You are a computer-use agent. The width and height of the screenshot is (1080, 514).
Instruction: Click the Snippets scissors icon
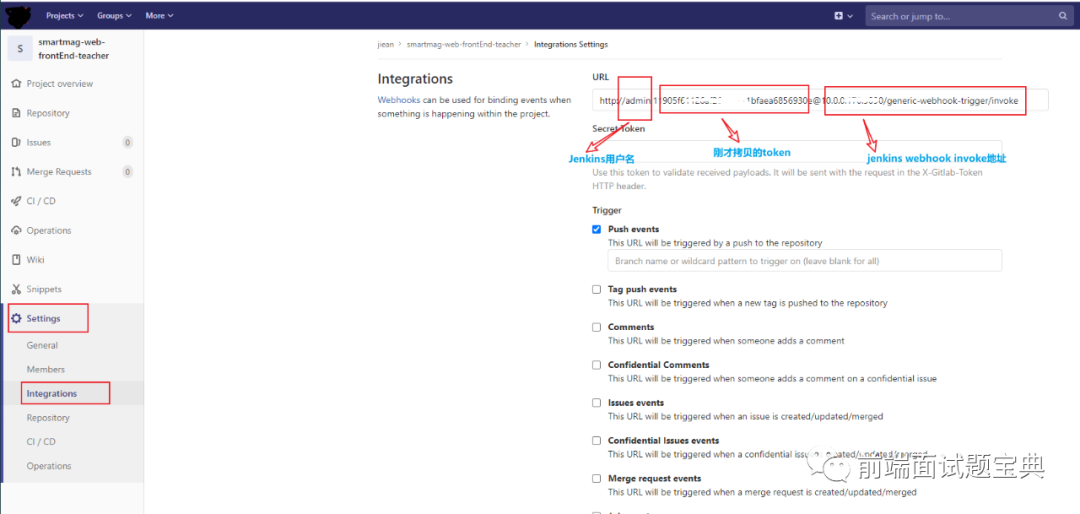[x=17, y=289]
